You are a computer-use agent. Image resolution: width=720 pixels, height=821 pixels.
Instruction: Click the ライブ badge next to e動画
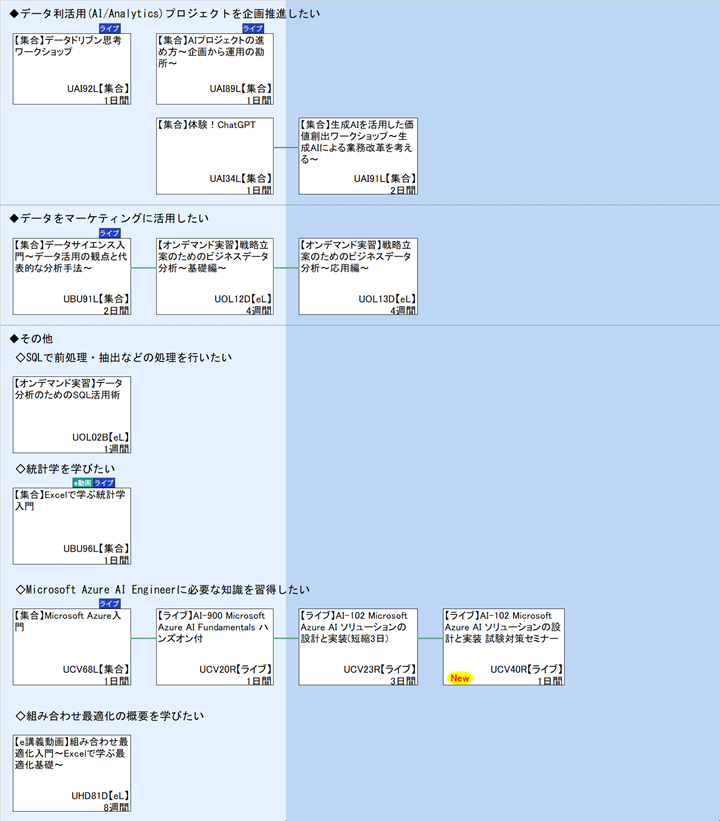[x=104, y=482]
